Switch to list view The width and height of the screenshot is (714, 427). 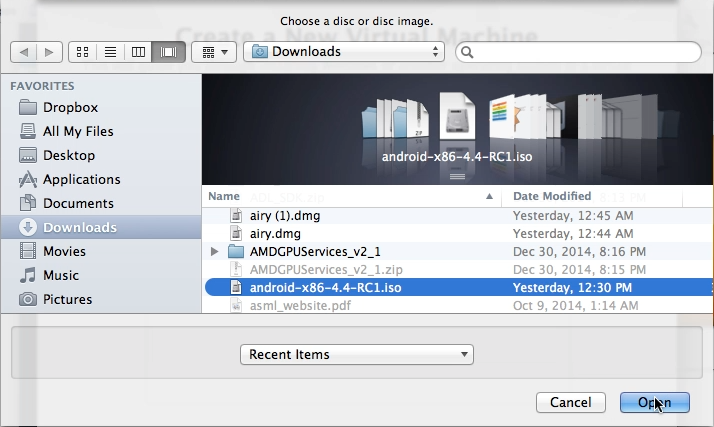pos(110,52)
